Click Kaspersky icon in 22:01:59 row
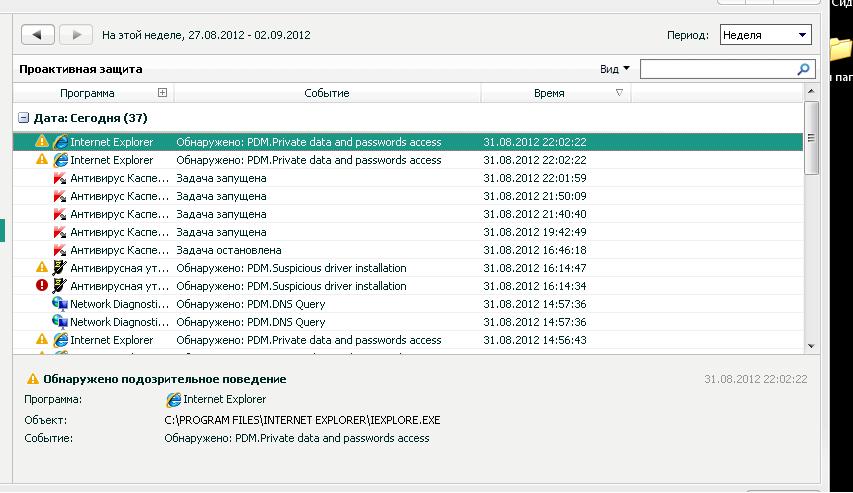The width and height of the screenshot is (853, 493). click(x=60, y=178)
